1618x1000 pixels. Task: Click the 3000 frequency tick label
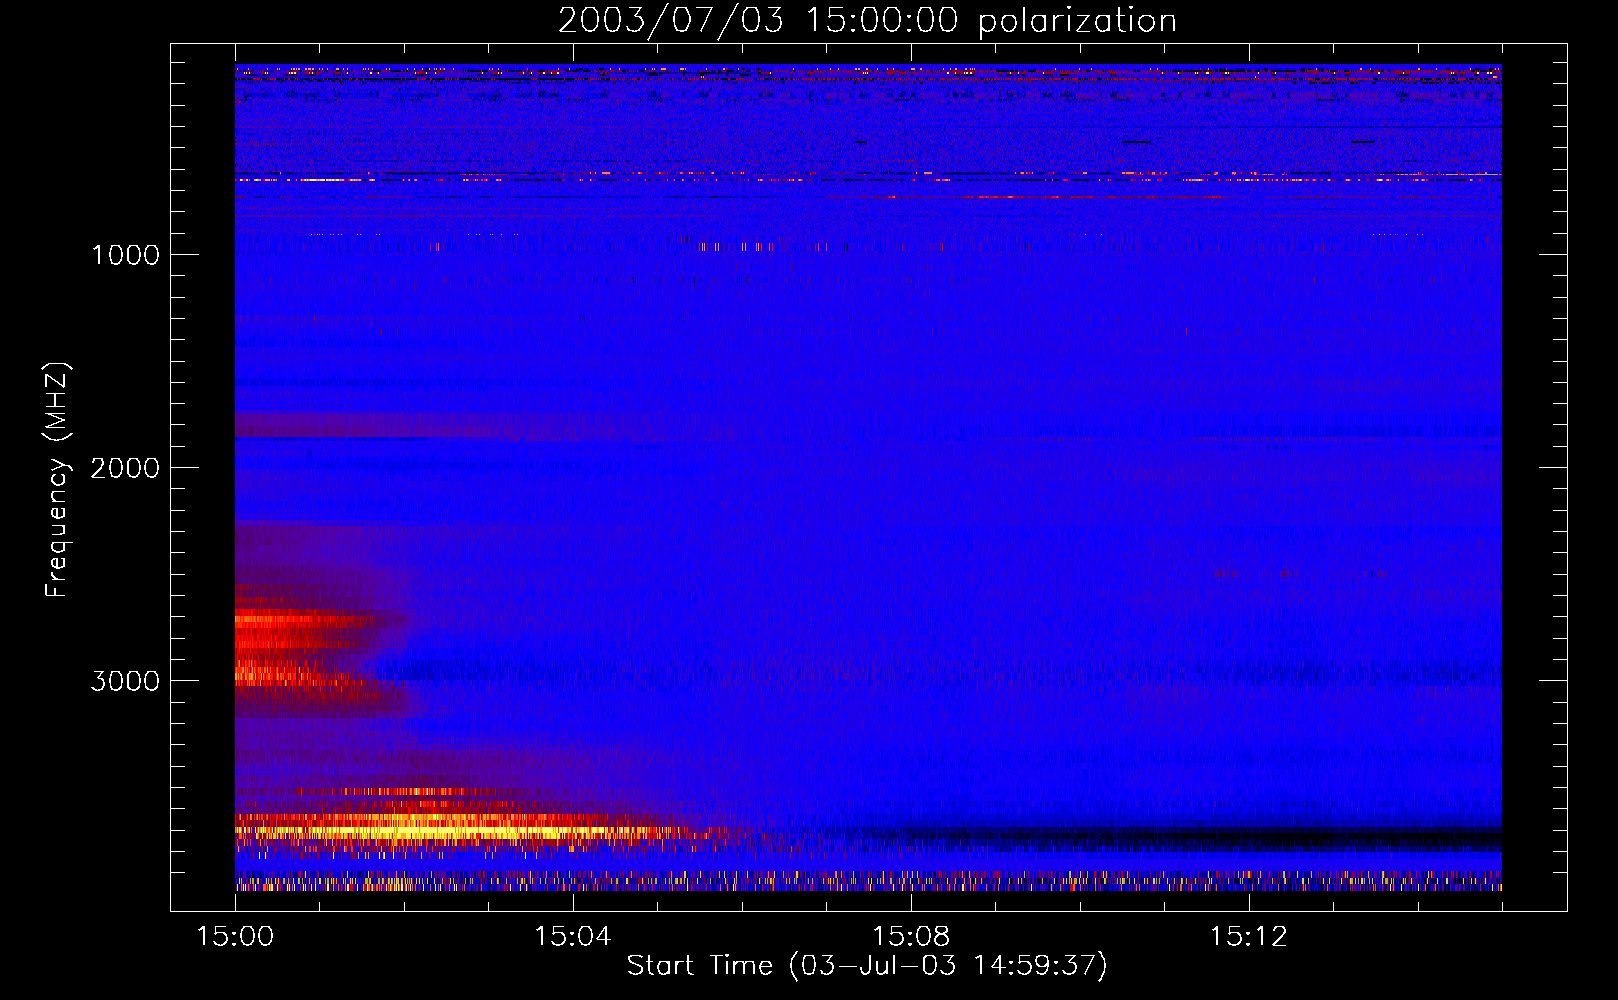click(125, 681)
